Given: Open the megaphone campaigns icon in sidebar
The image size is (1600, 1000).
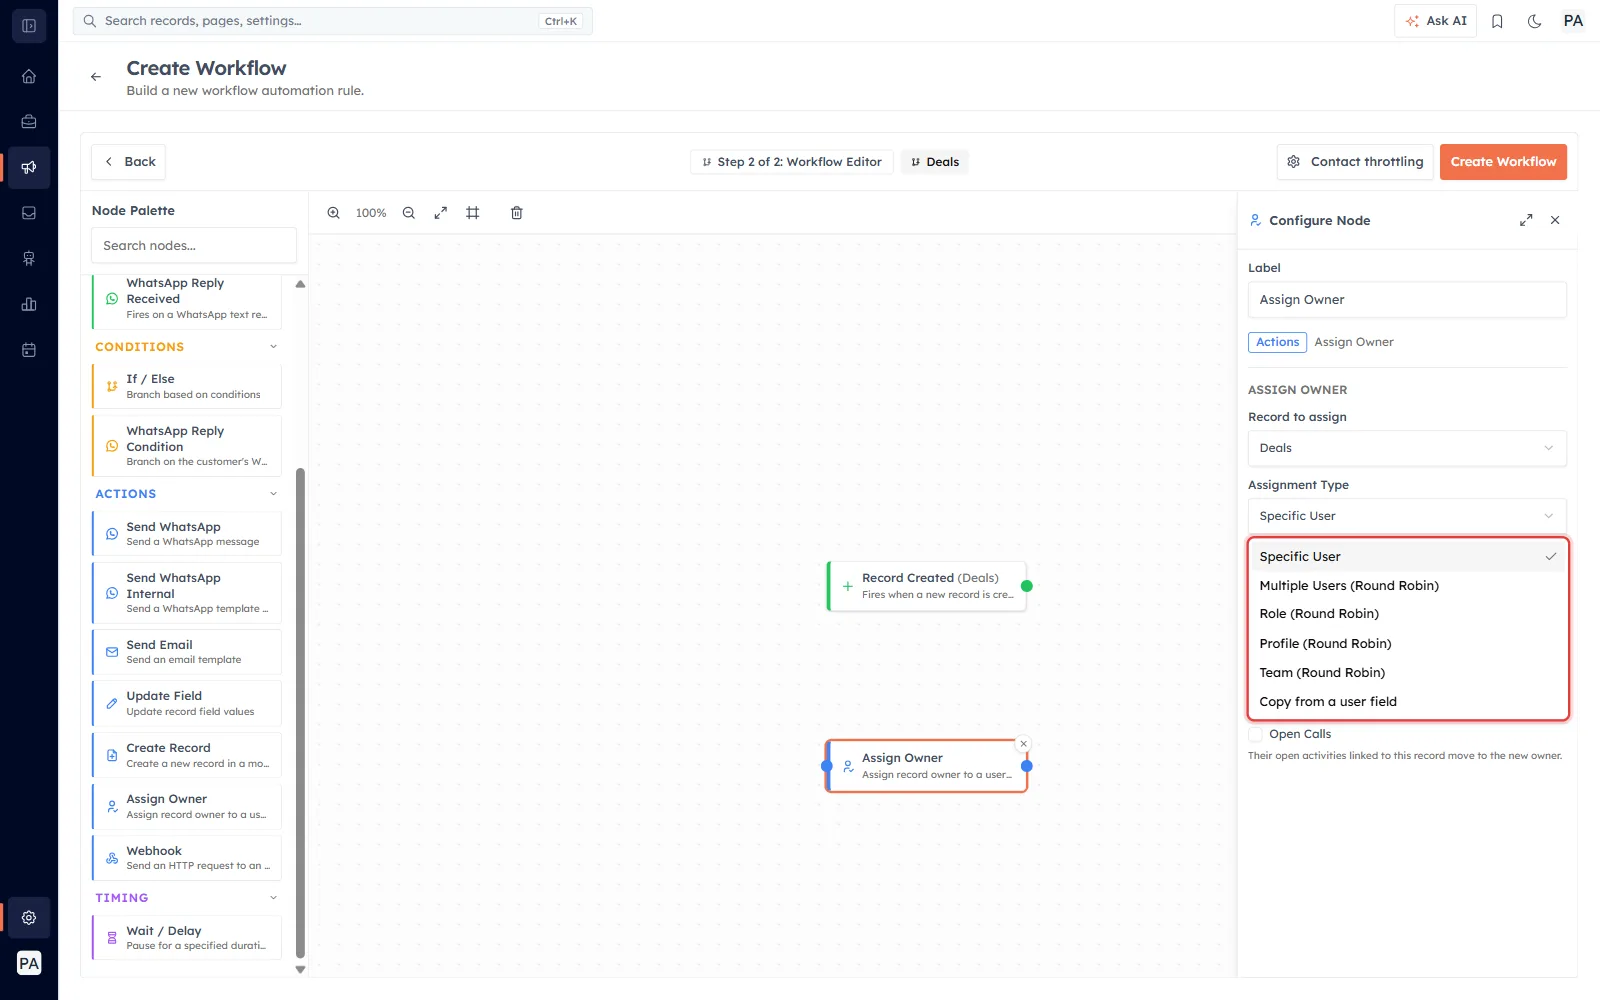Looking at the screenshot, I should [29, 167].
